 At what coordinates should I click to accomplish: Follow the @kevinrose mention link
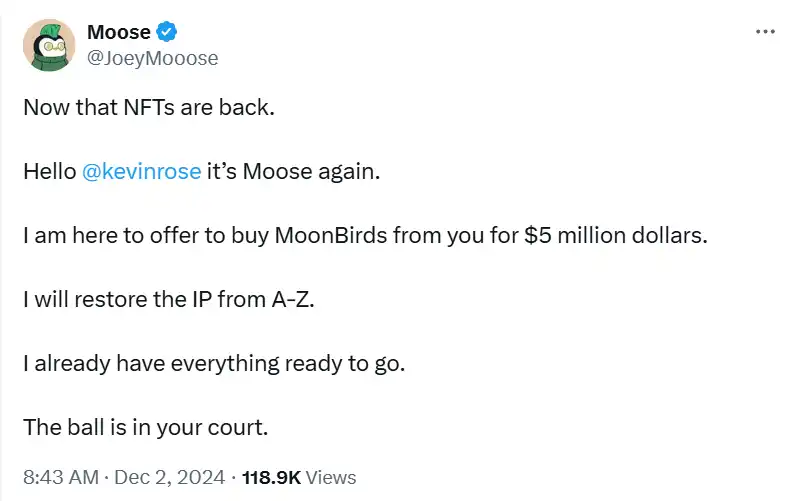[x=140, y=171]
